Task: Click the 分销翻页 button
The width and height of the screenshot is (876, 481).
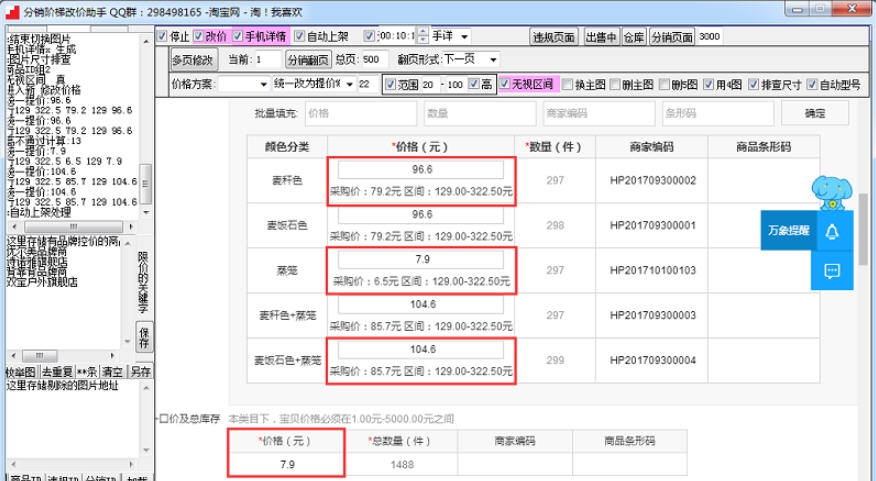Action: tap(308, 60)
